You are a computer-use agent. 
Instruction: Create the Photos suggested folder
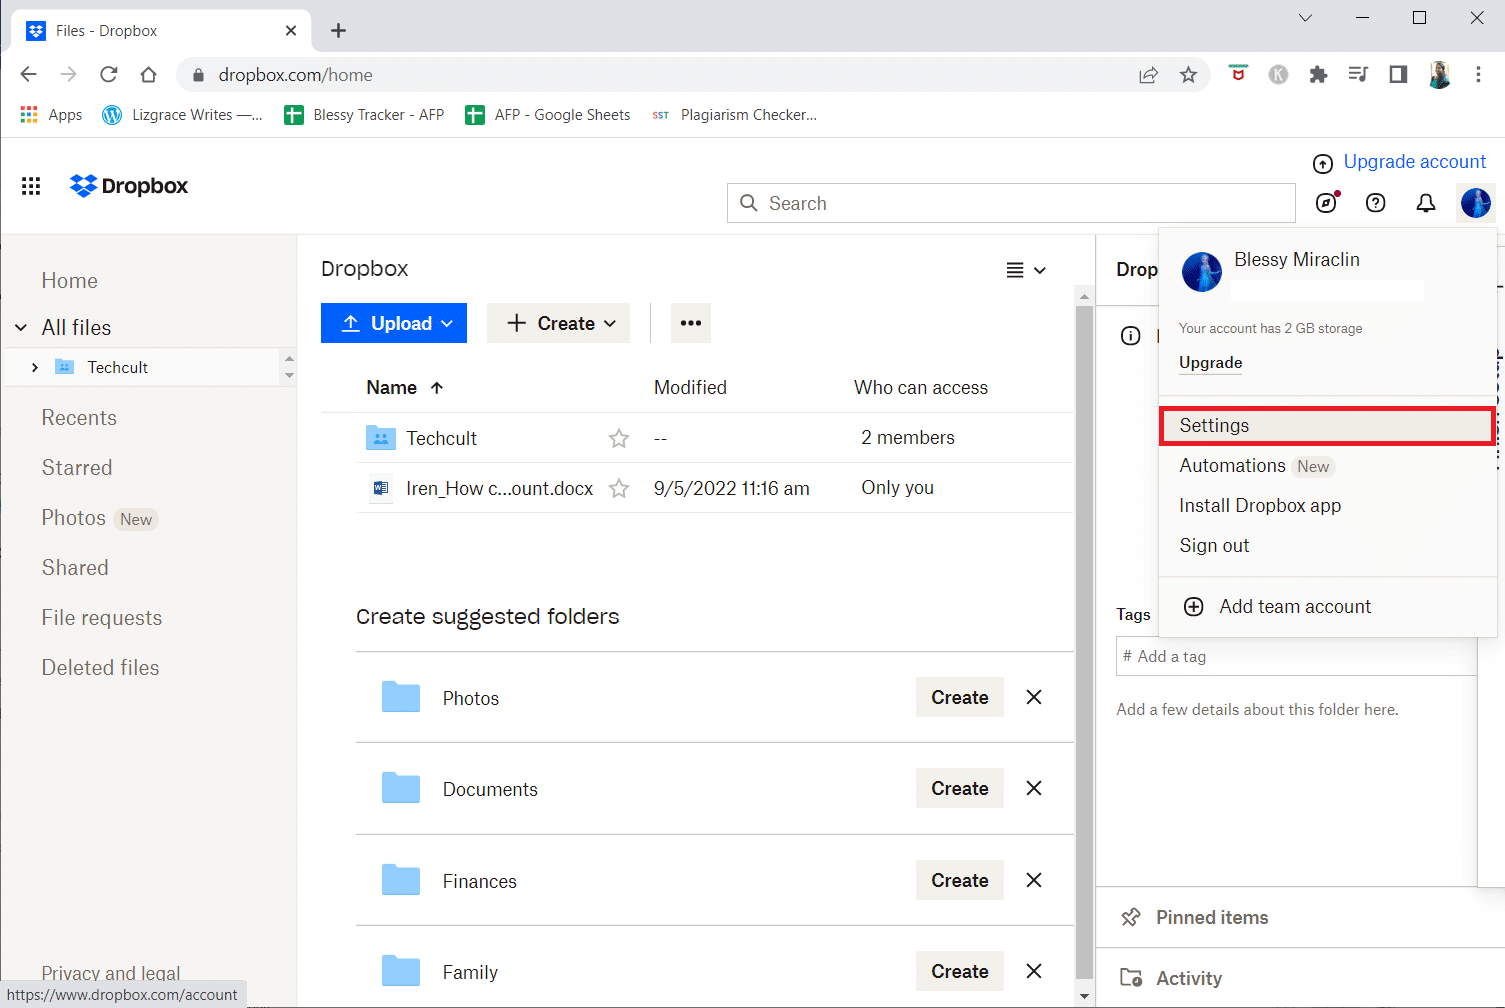point(960,697)
